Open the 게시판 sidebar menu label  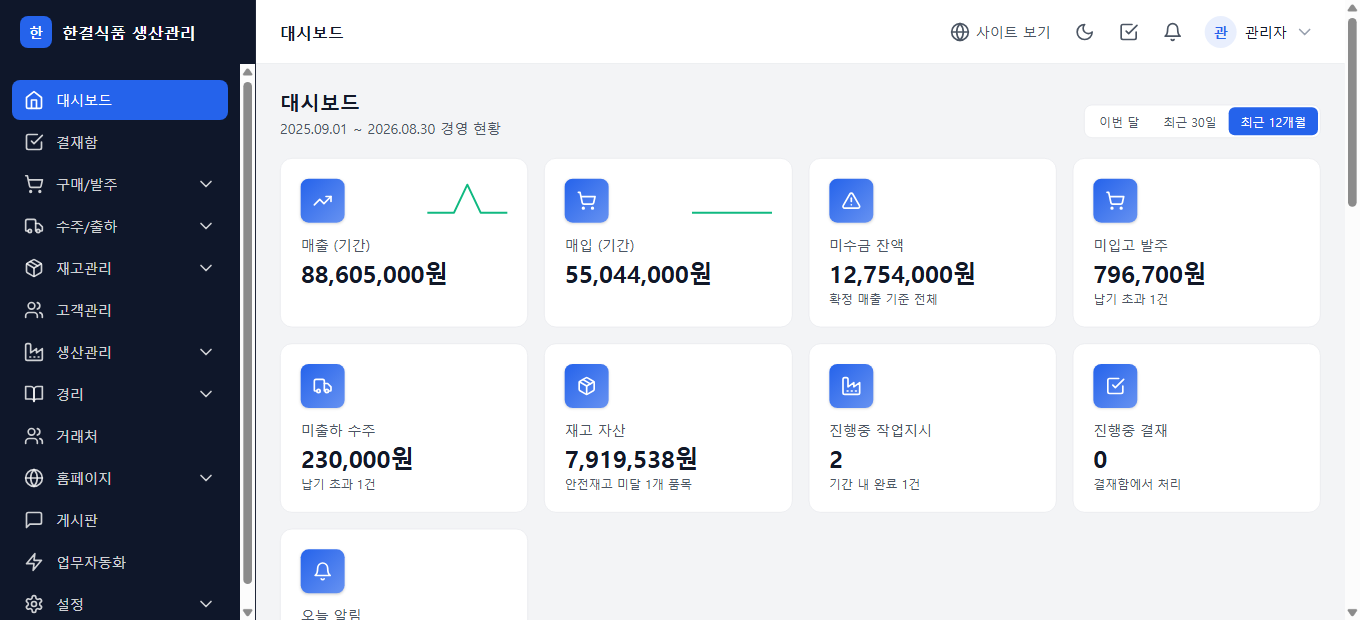coord(77,520)
